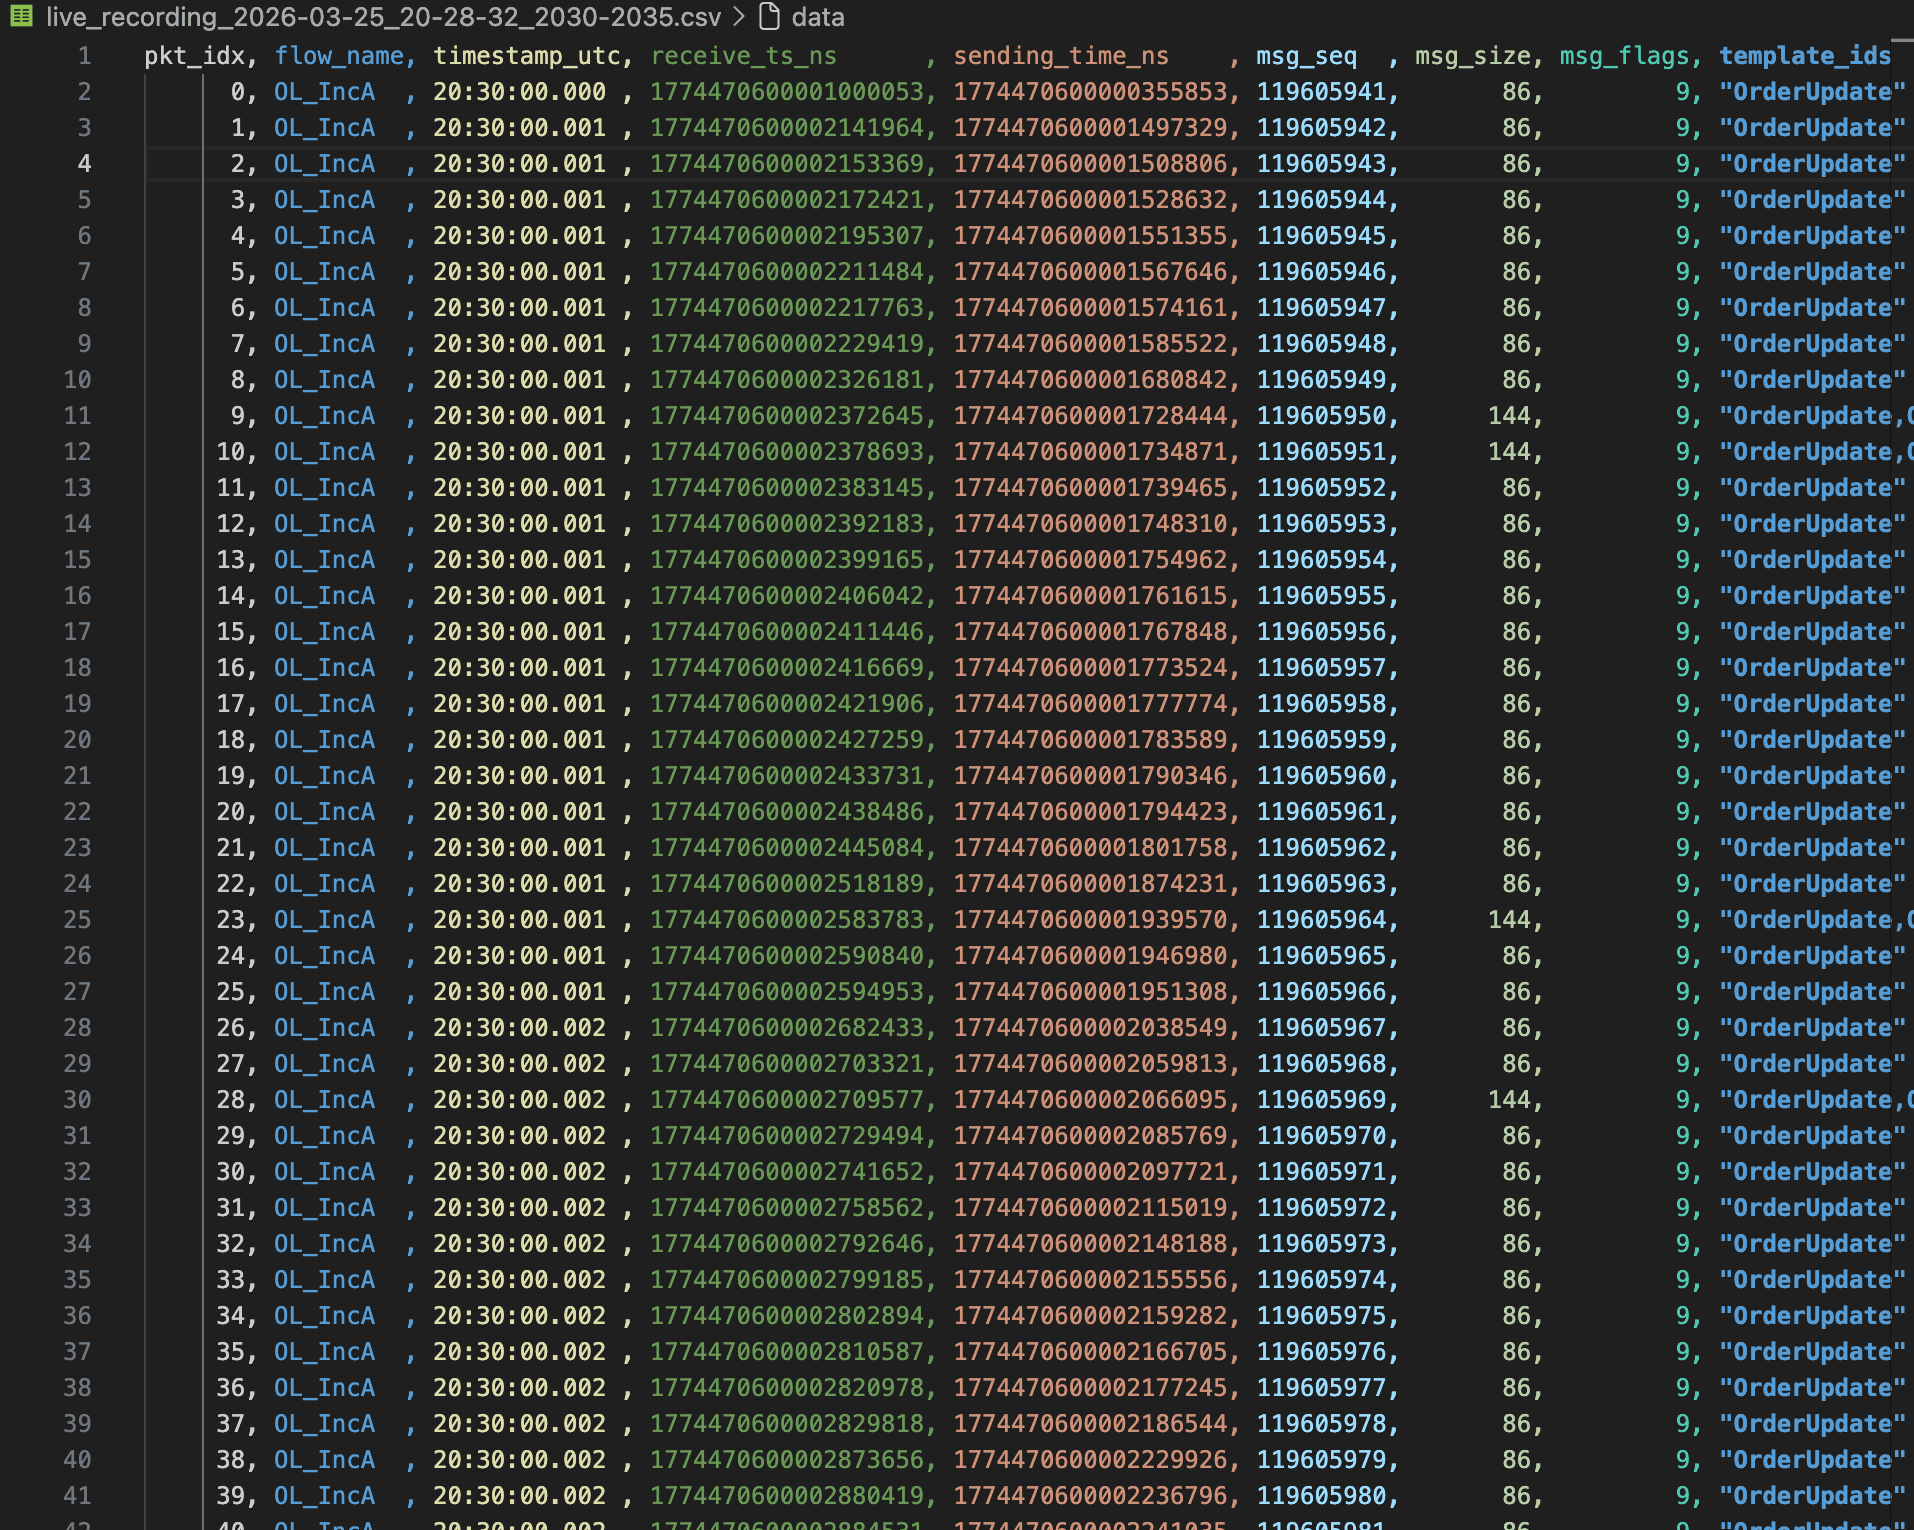This screenshot has width=1914, height=1530.
Task: Click sending time 1774470600002059813
Action: pyautogui.click(x=1090, y=1064)
